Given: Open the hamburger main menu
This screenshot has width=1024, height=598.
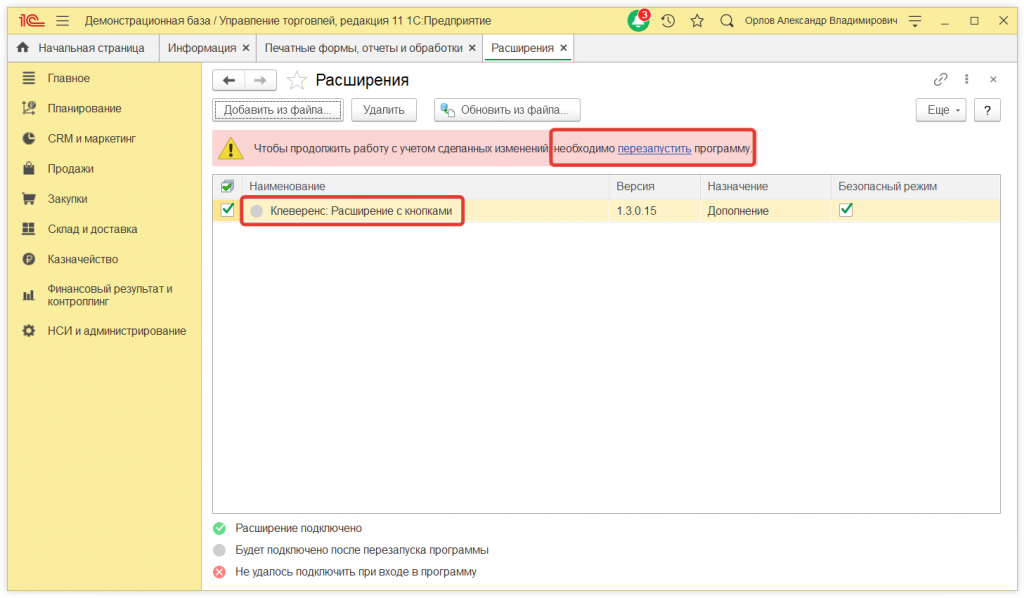Looking at the screenshot, I should click(x=62, y=20).
